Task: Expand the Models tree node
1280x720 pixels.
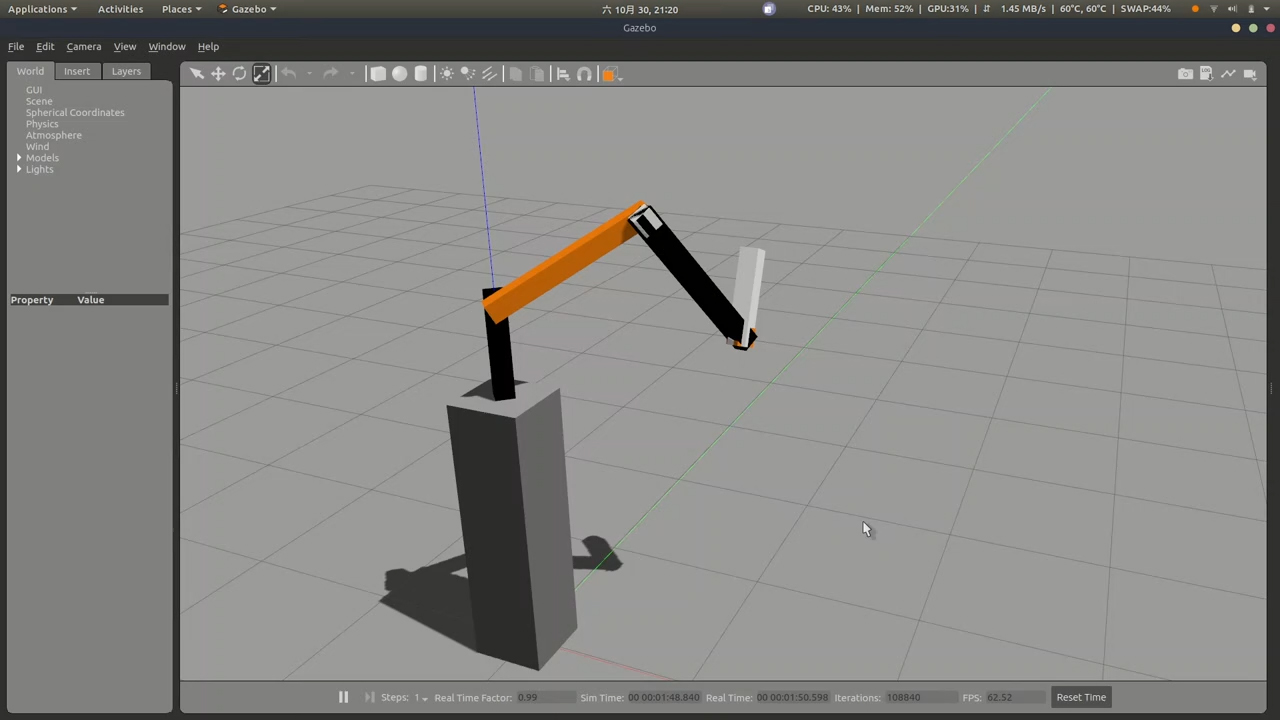Action: tap(19, 158)
